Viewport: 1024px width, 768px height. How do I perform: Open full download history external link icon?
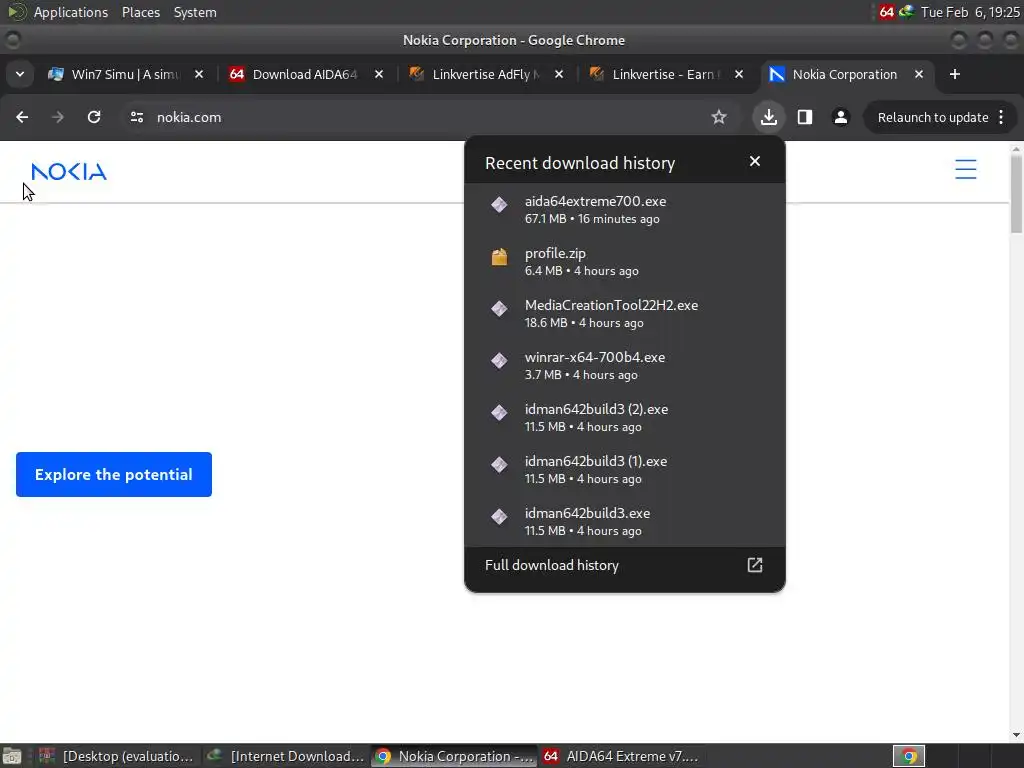tap(755, 565)
